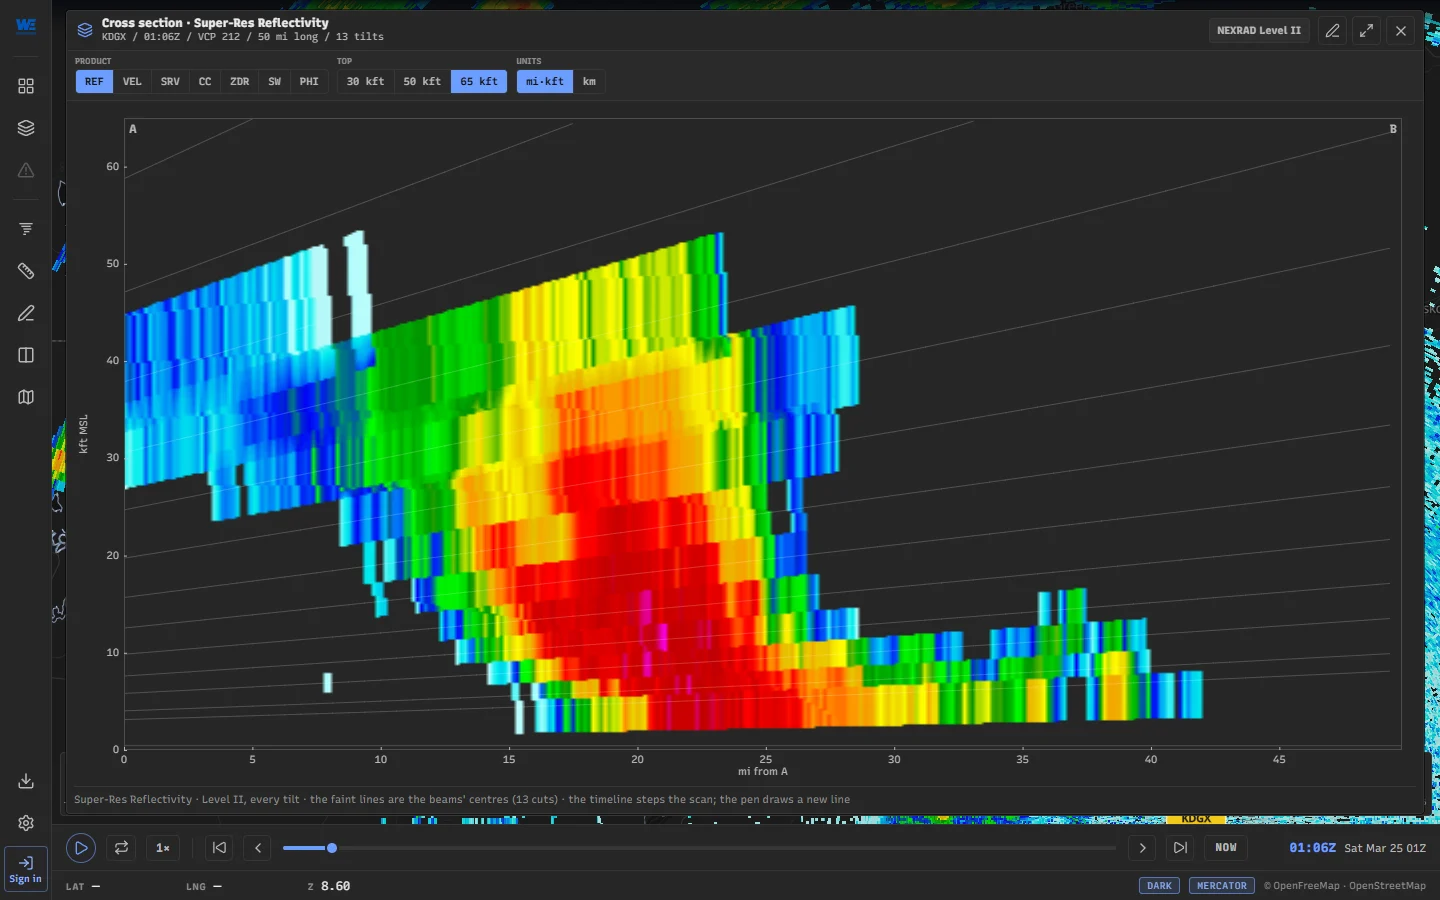Click the download icon in sidebar
Viewport: 1440px width, 900px height.
tap(26, 781)
